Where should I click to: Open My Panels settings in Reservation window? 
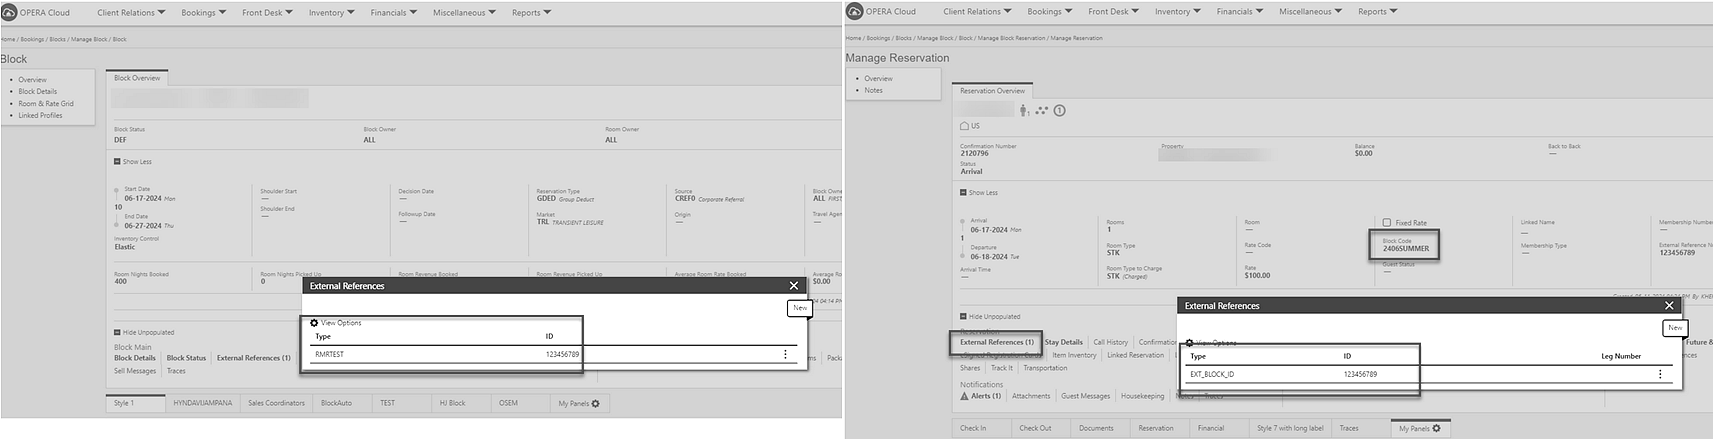1420,428
